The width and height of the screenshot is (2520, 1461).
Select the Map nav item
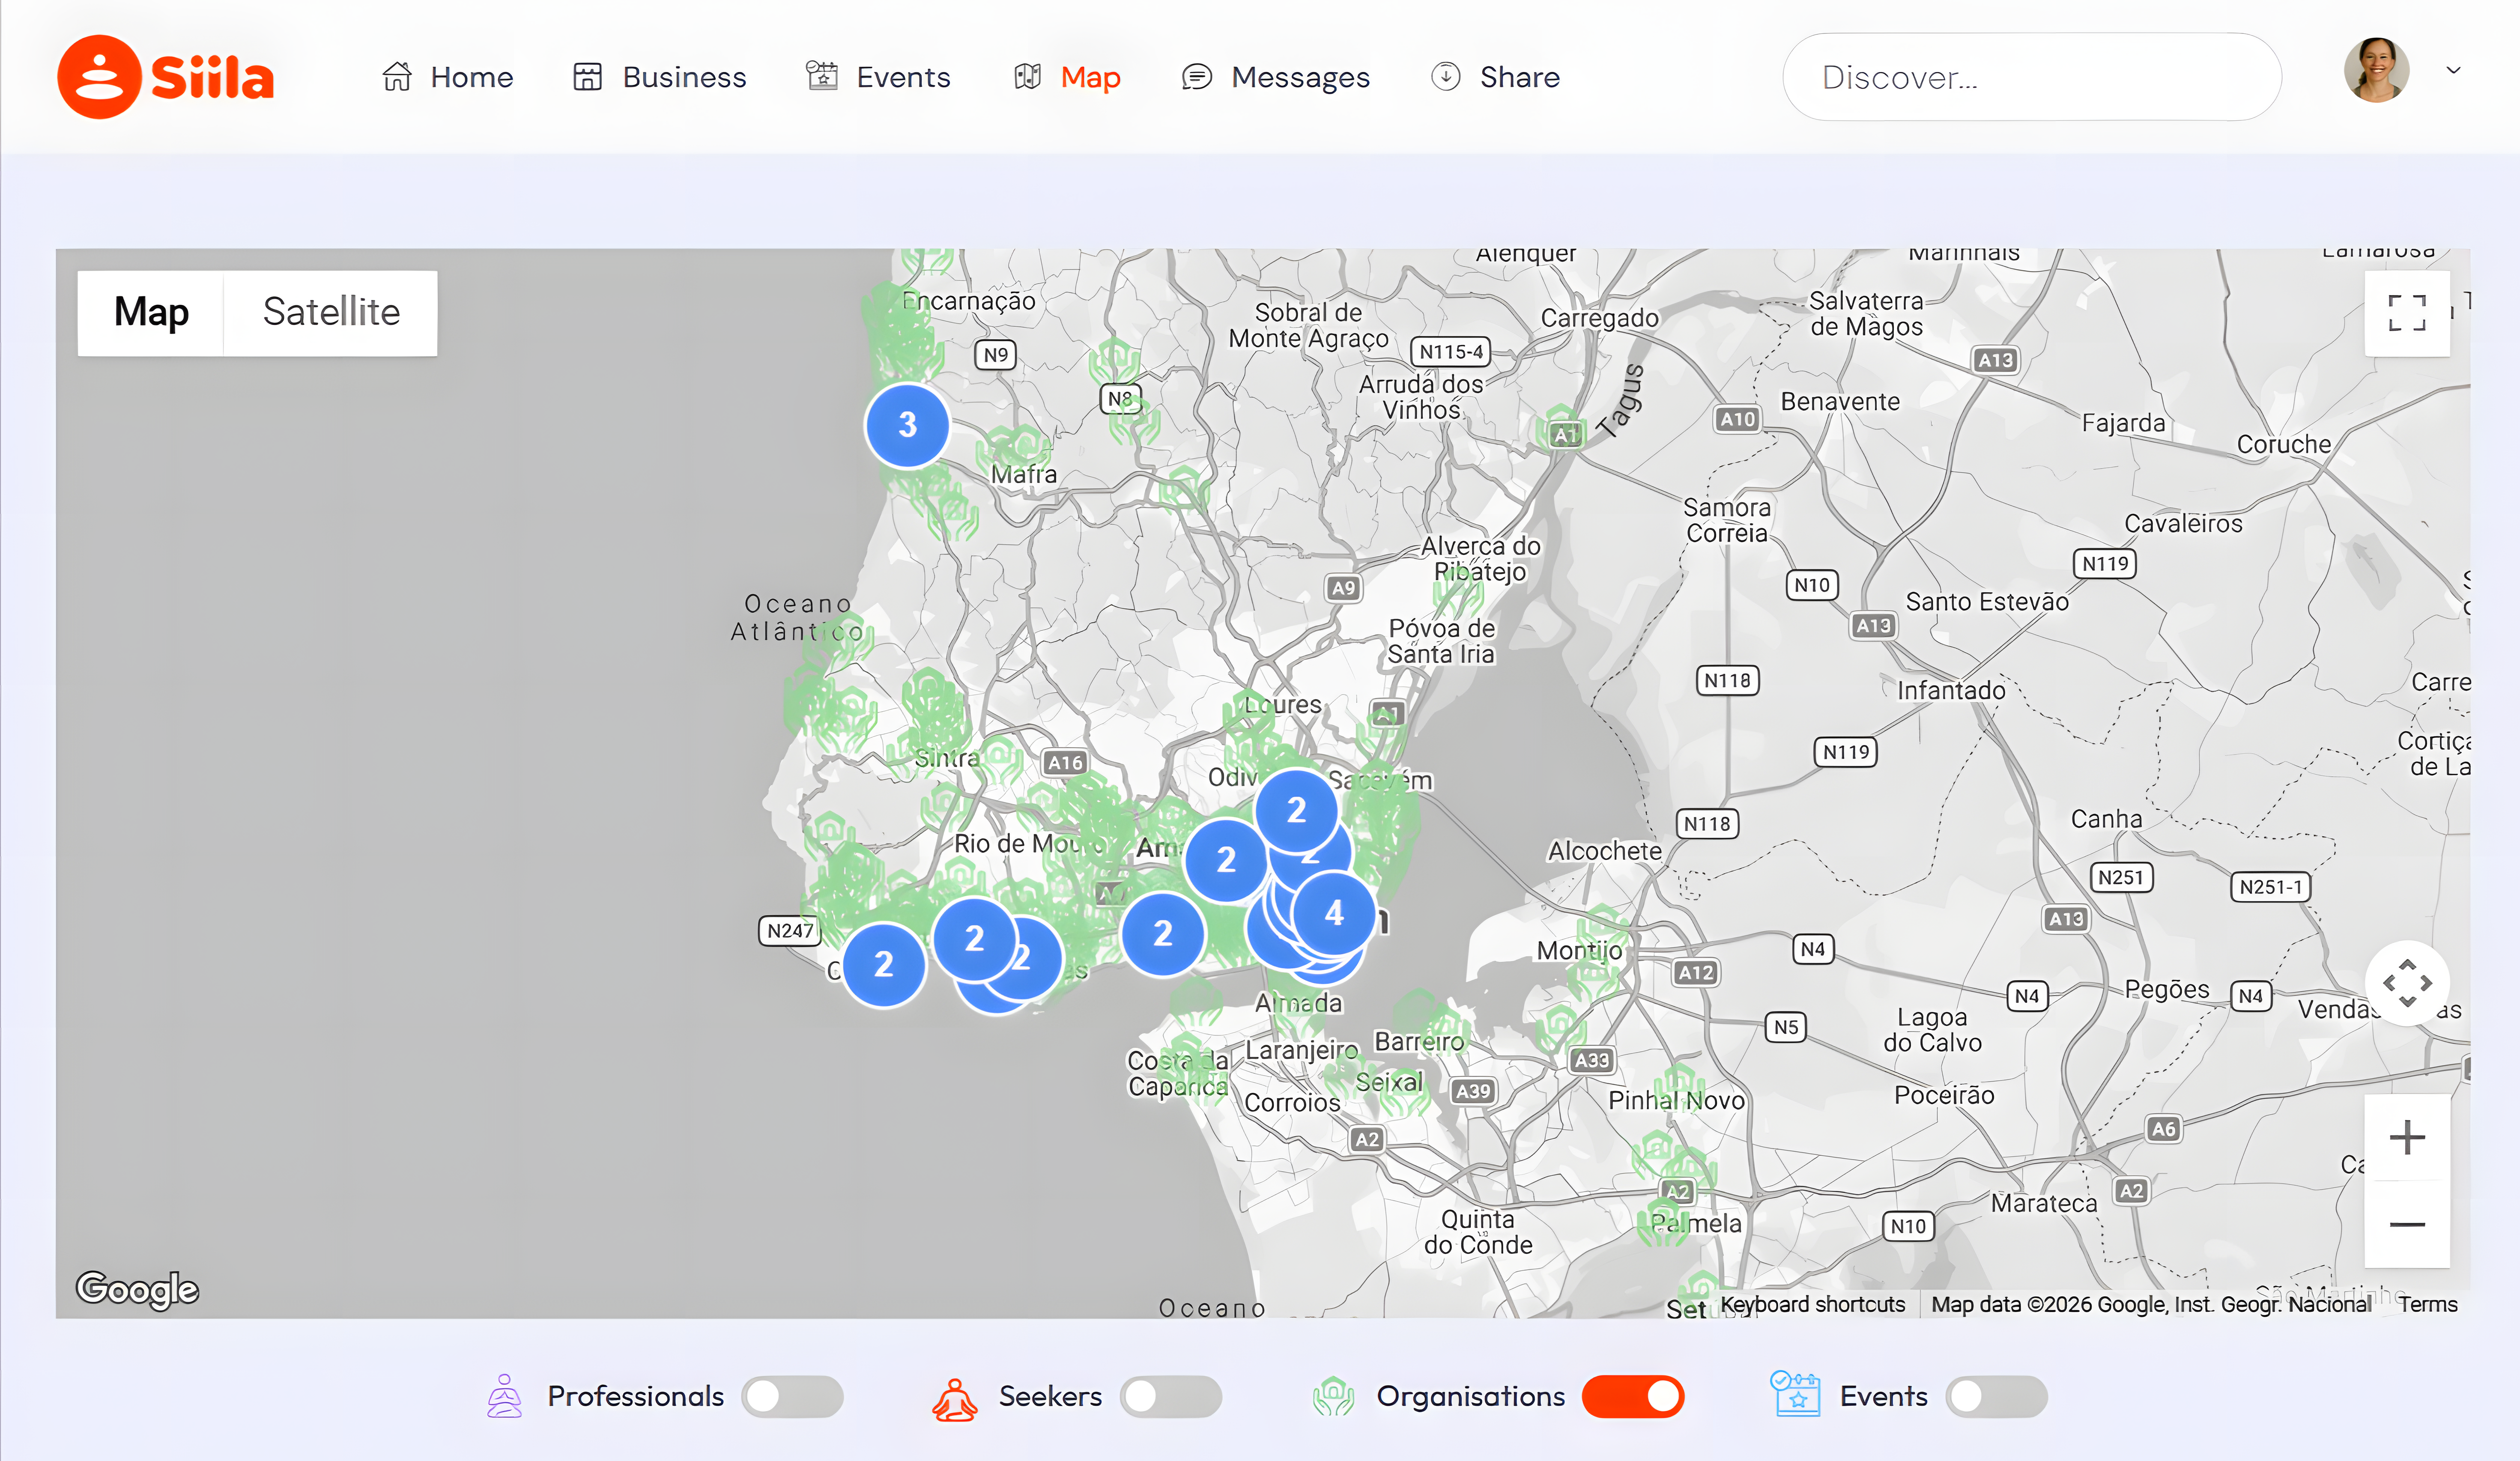[1067, 77]
